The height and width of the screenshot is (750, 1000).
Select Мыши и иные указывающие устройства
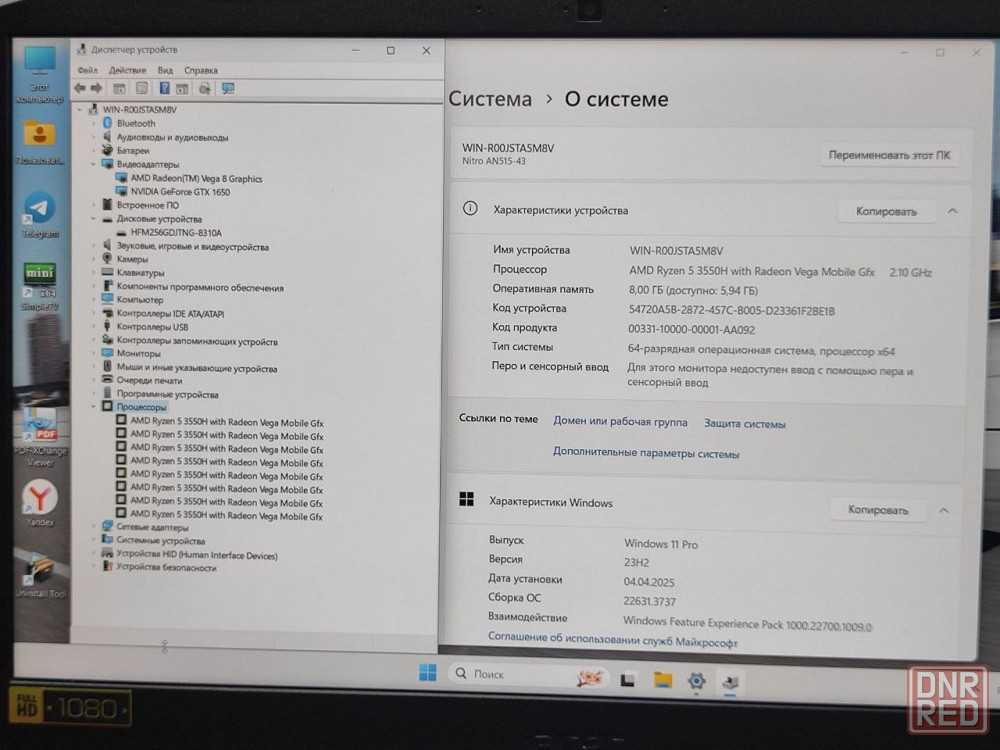(196, 368)
